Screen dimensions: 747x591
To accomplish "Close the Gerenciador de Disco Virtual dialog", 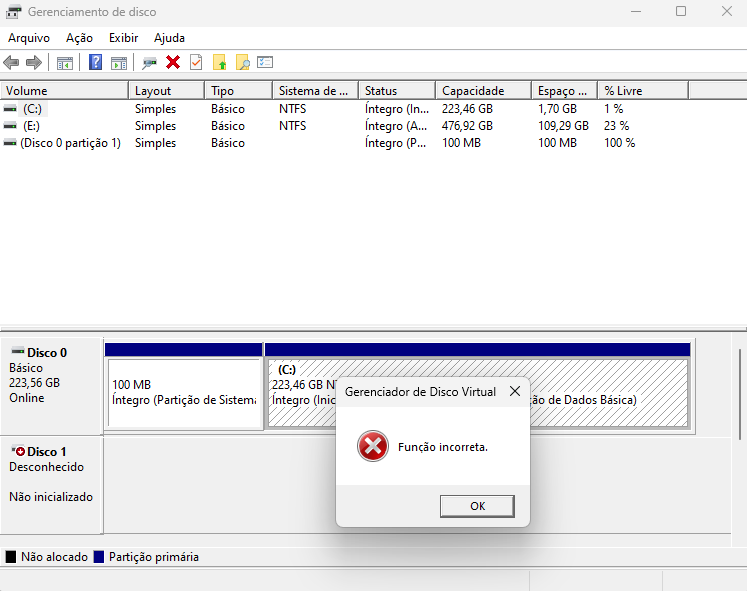I will tap(515, 391).
